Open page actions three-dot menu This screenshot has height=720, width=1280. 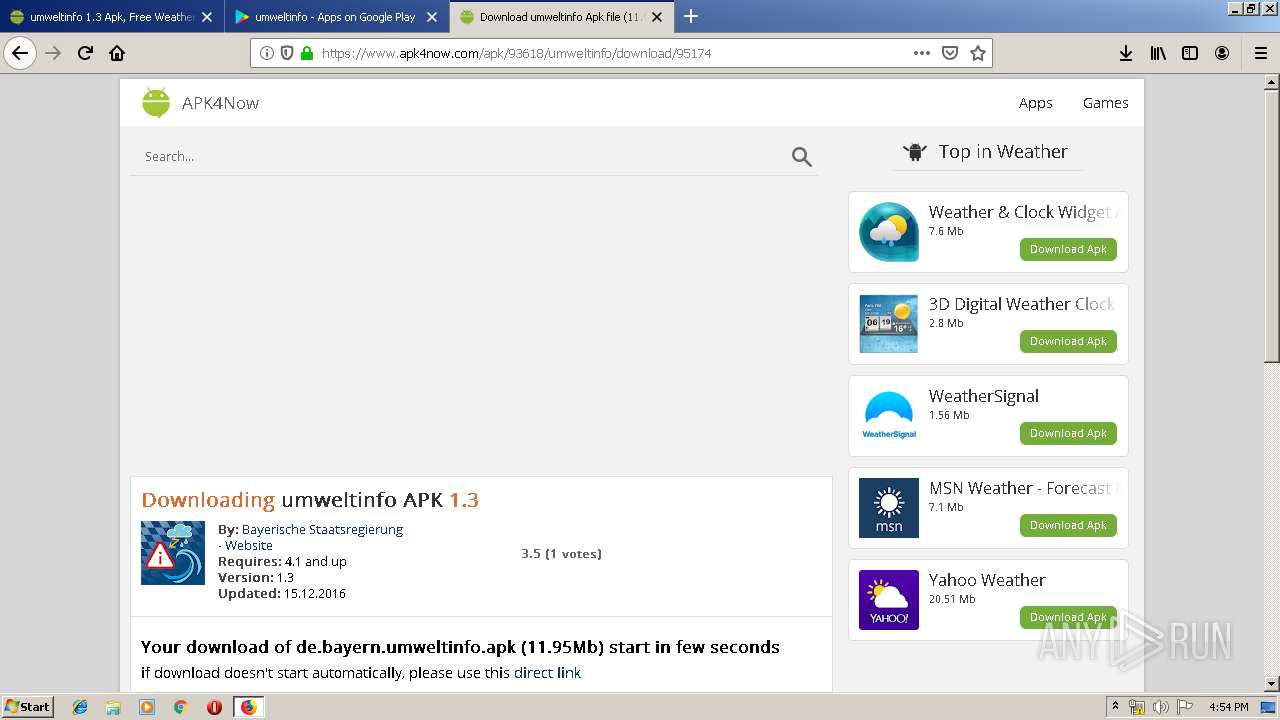tap(922, 53)
